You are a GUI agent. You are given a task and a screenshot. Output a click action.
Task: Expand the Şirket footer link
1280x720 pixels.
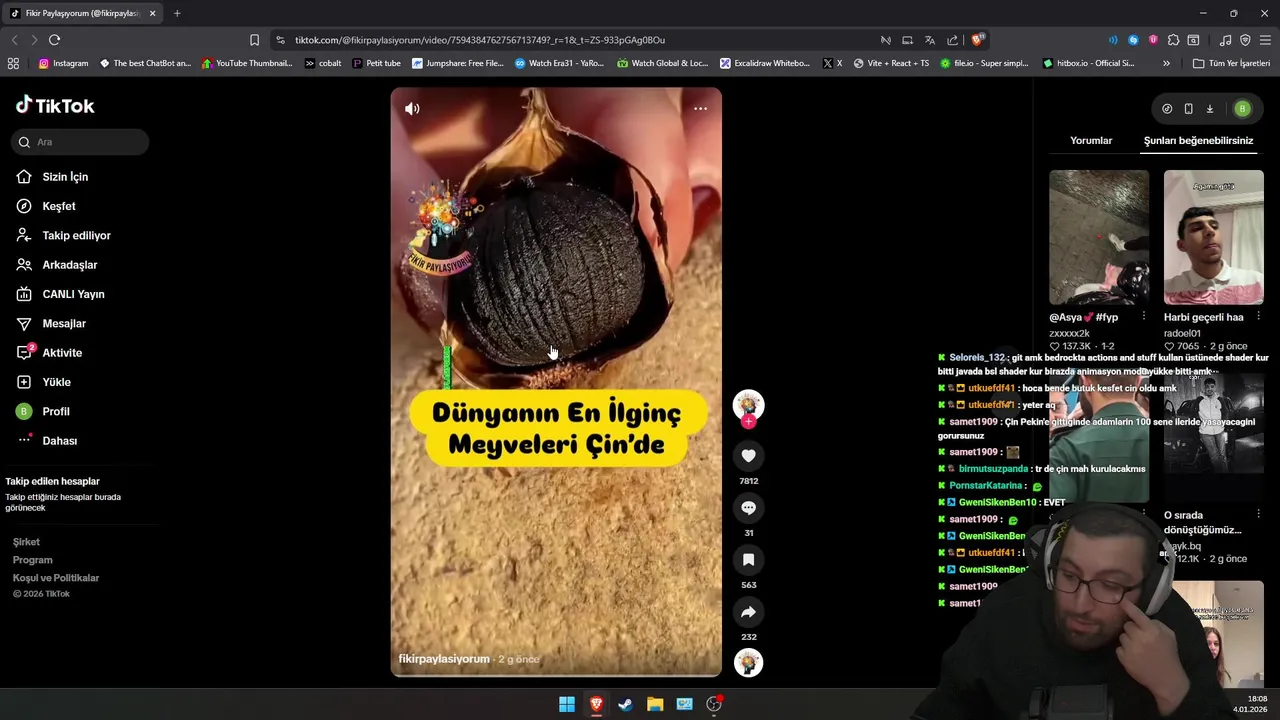coord(26,542)
